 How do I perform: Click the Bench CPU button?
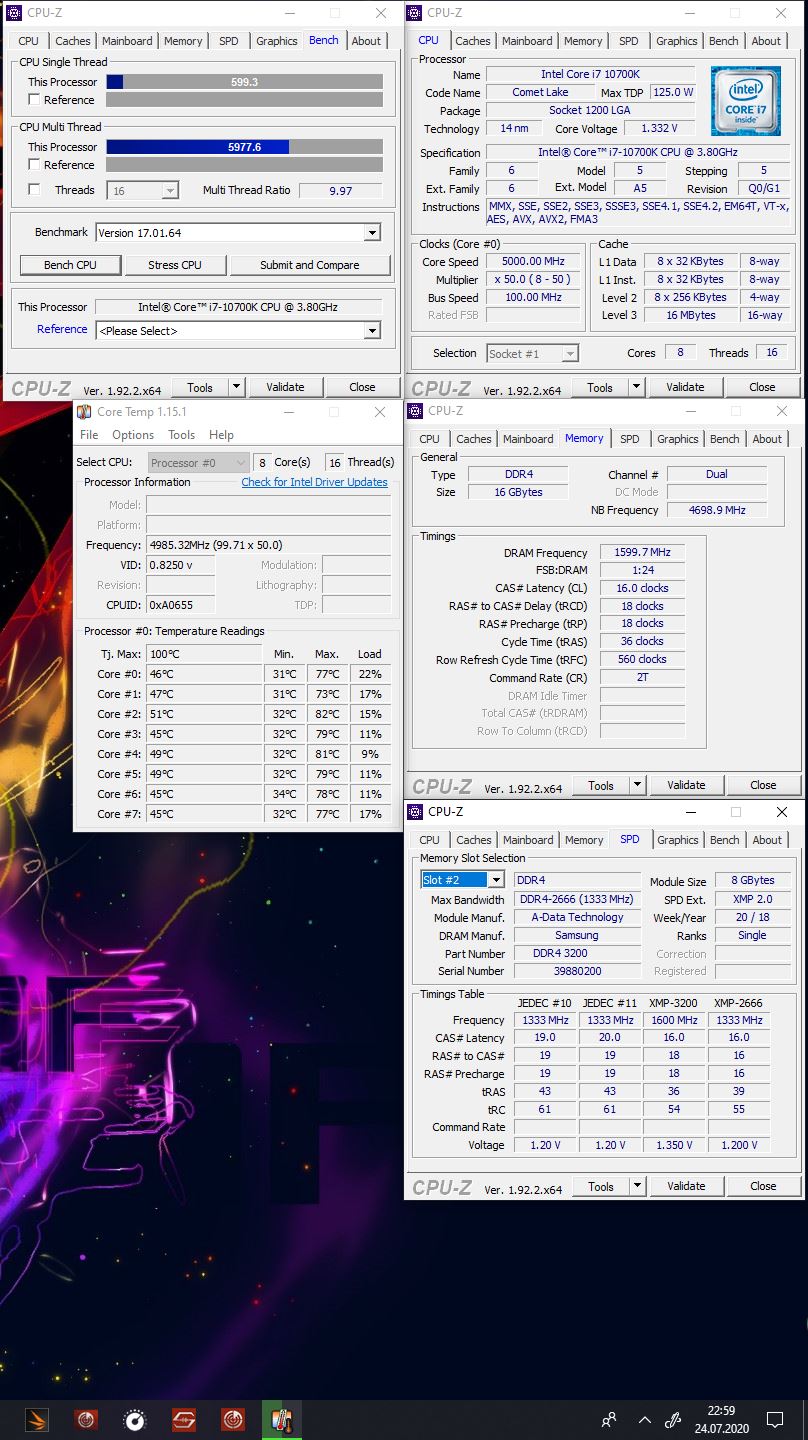(71, 265)
